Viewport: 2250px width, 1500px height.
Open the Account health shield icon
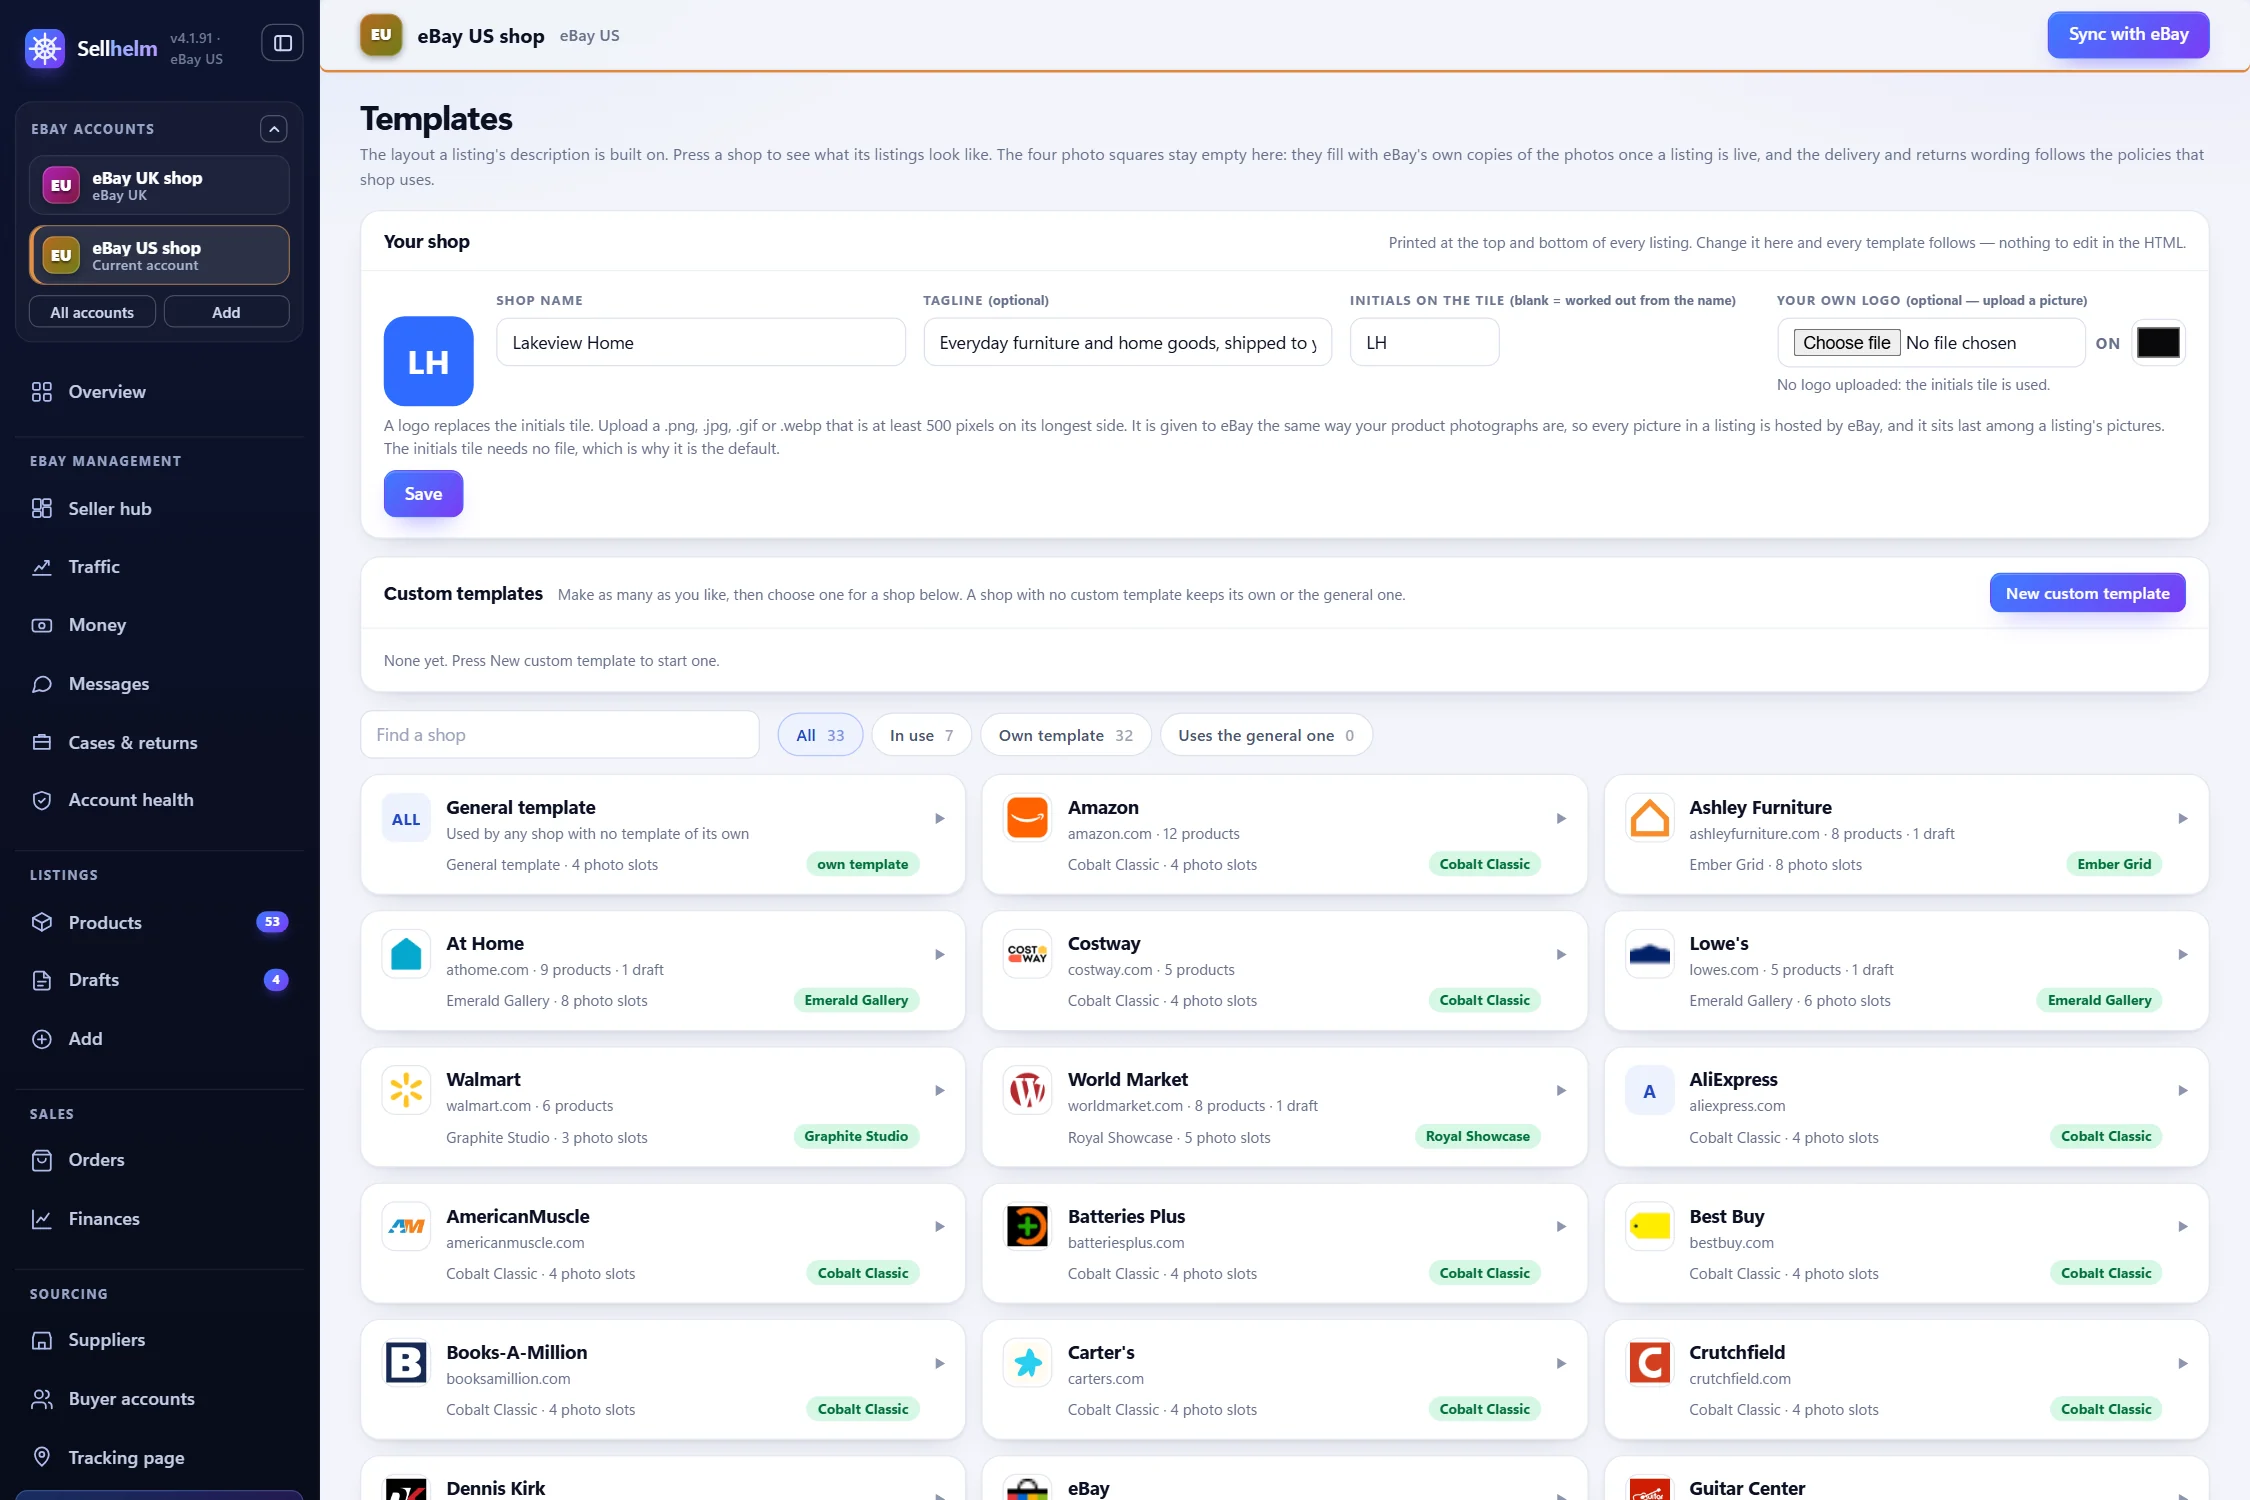coord(42,800)
